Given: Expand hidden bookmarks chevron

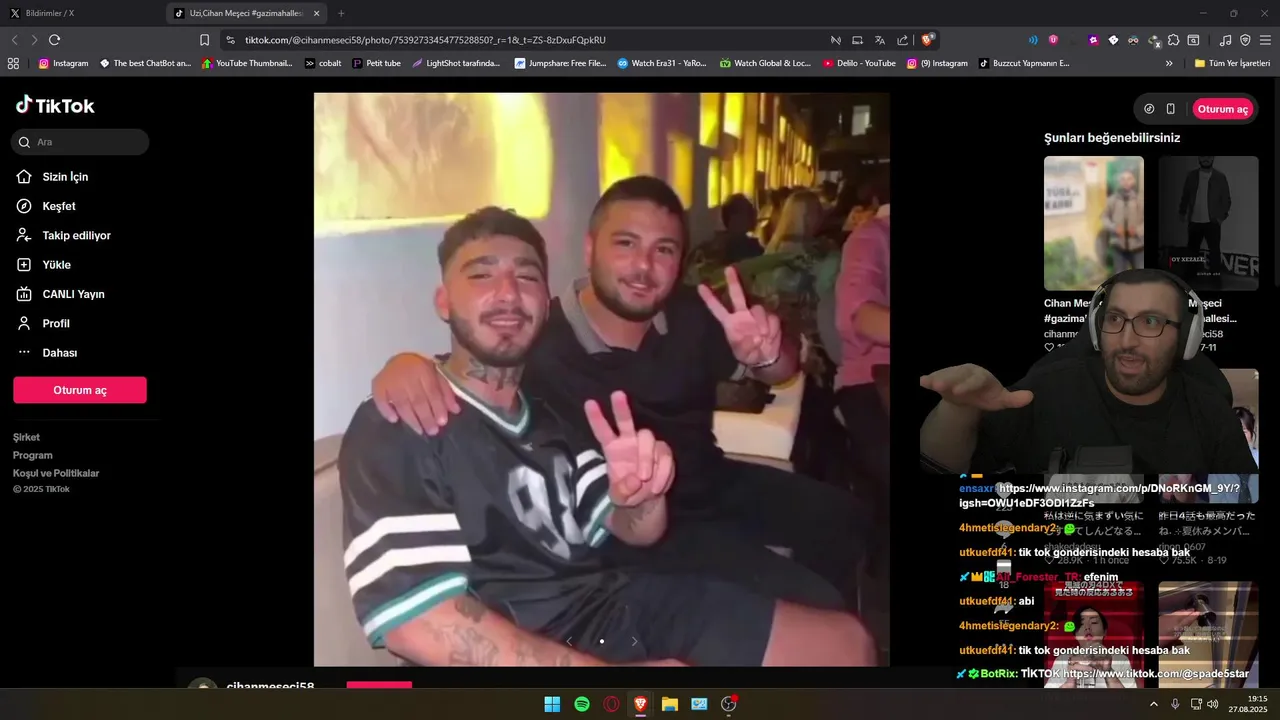Looking at the screenshot, I should click(x=1169, y=63).
